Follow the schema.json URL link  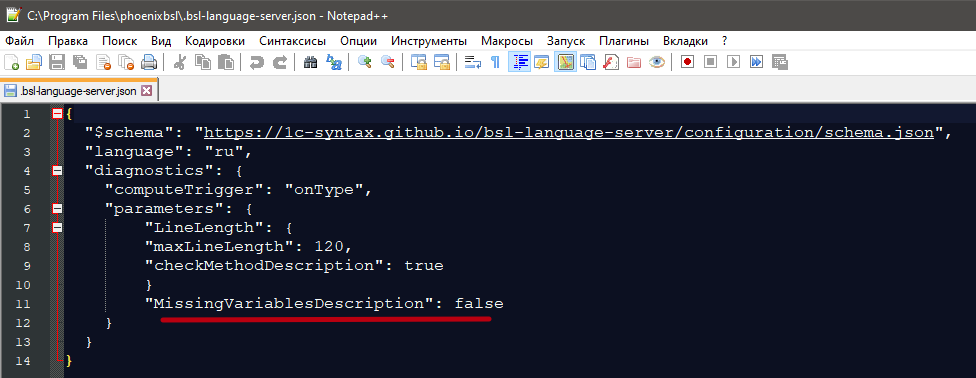point(569,133)
